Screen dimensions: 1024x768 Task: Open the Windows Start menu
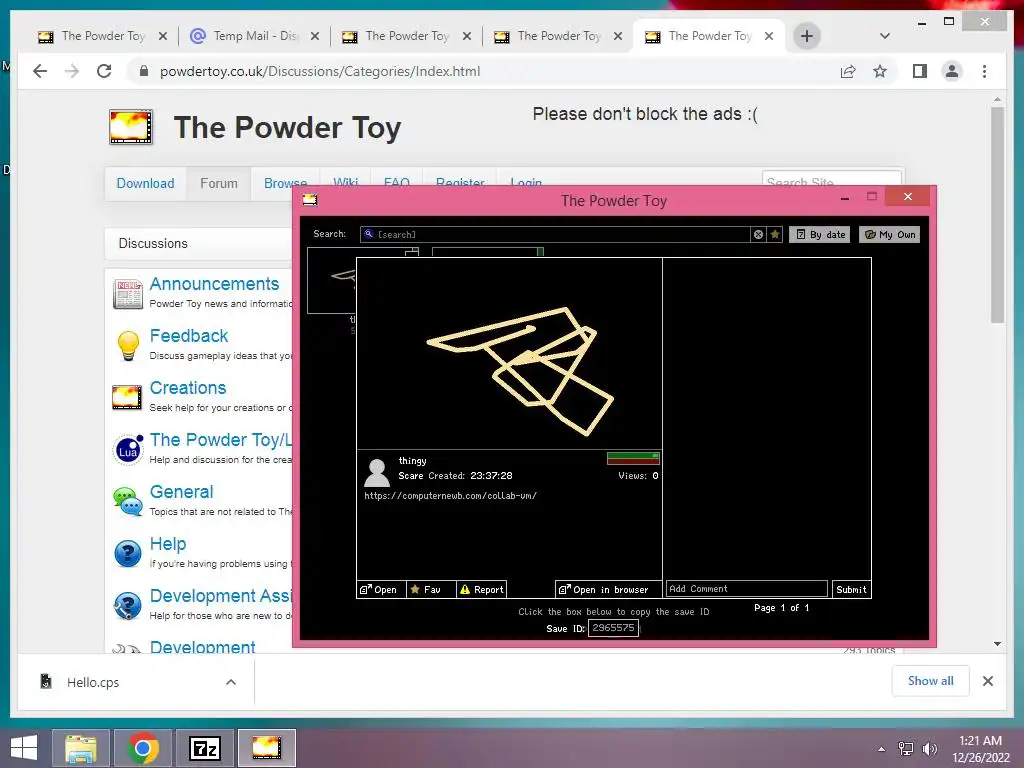point(24,748)
